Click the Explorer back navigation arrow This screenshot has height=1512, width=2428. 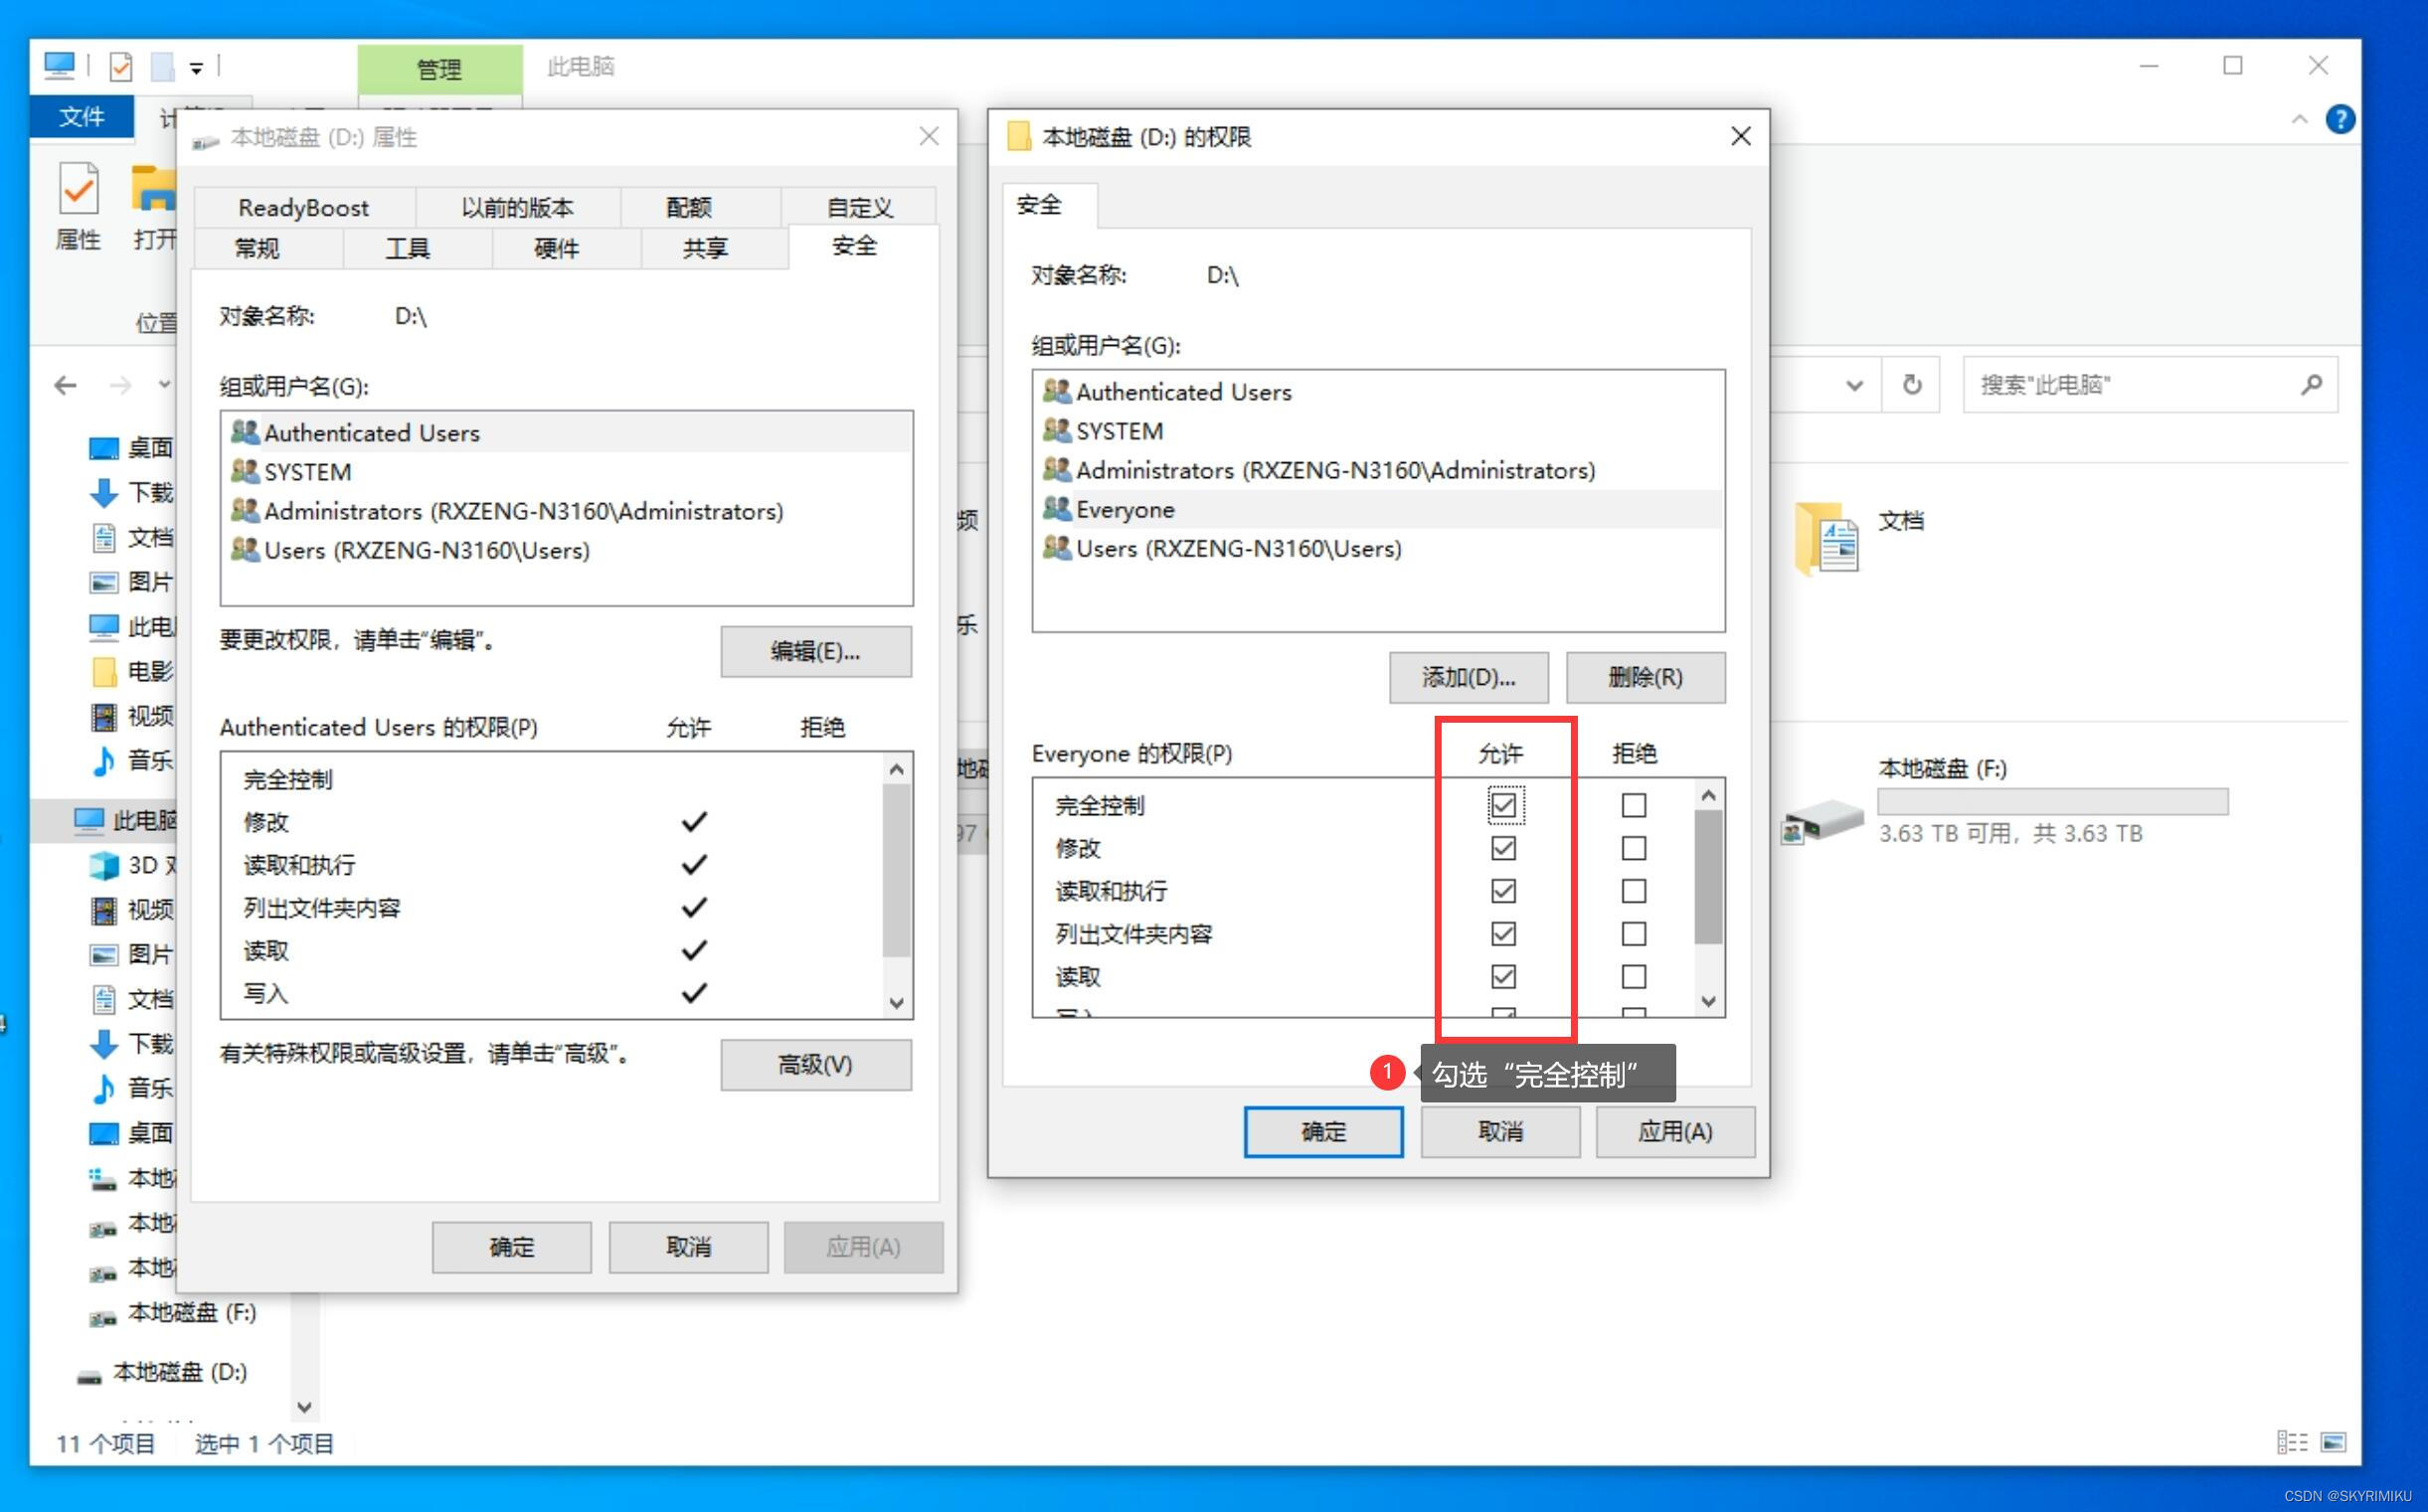coord(66,385)
